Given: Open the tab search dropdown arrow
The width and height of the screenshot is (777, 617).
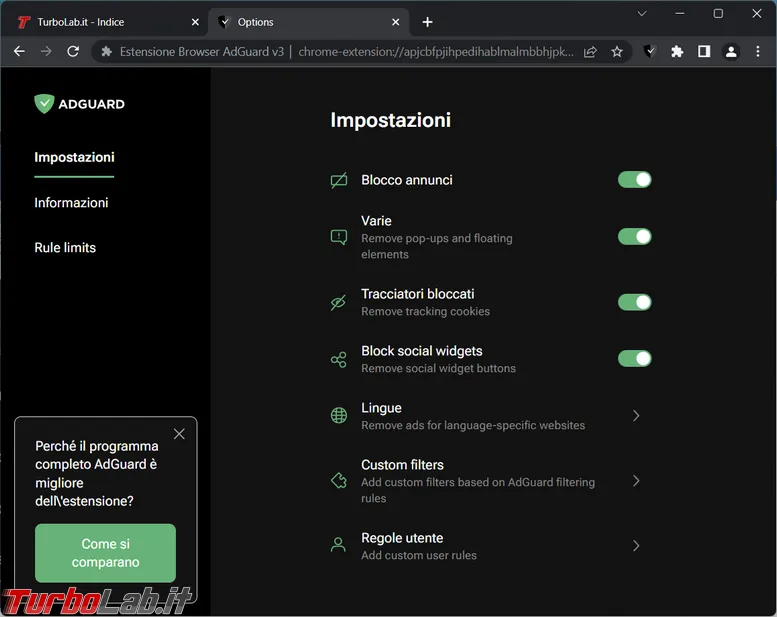Looking at the screenshot, I should point(642,13).
